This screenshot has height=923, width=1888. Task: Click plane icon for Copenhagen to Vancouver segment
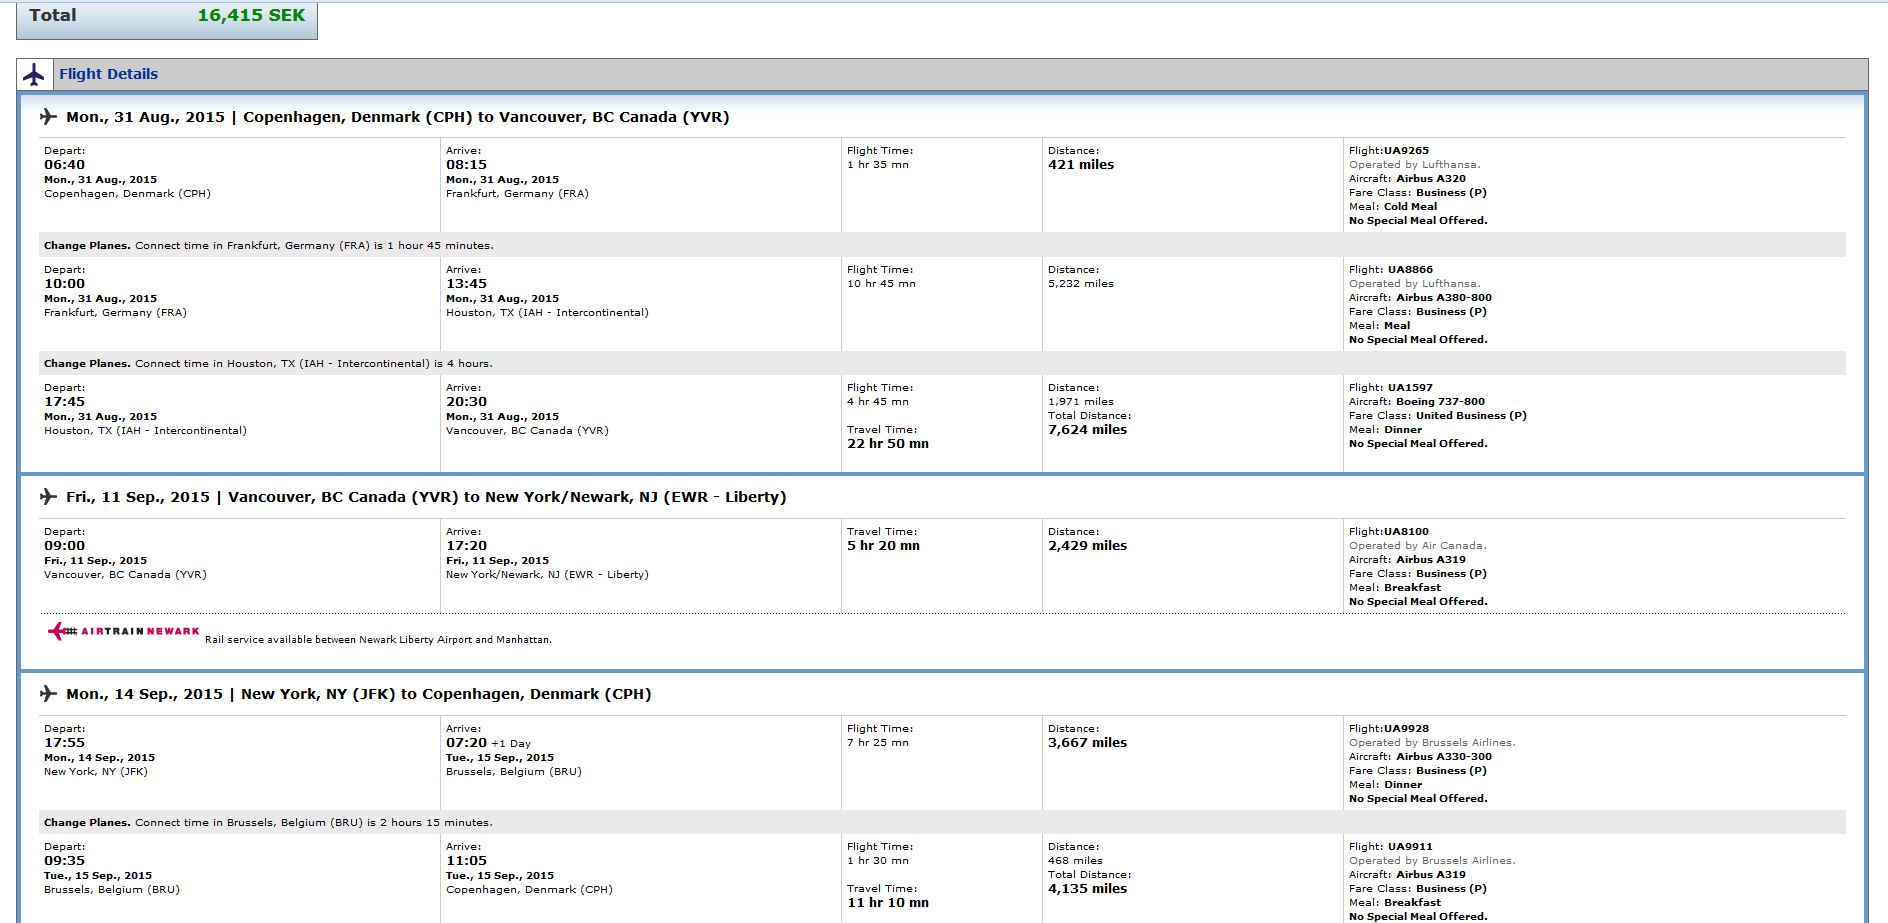(48, 117)
